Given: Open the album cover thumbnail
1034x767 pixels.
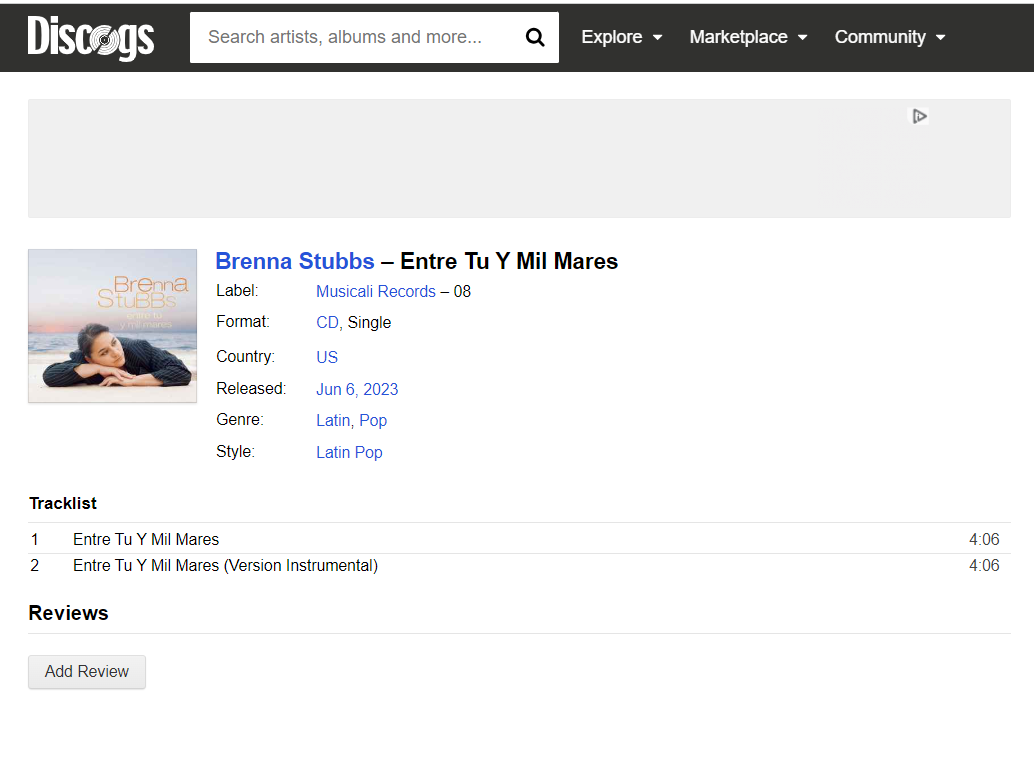Looking at the screenshot, I should click(112, 326).
